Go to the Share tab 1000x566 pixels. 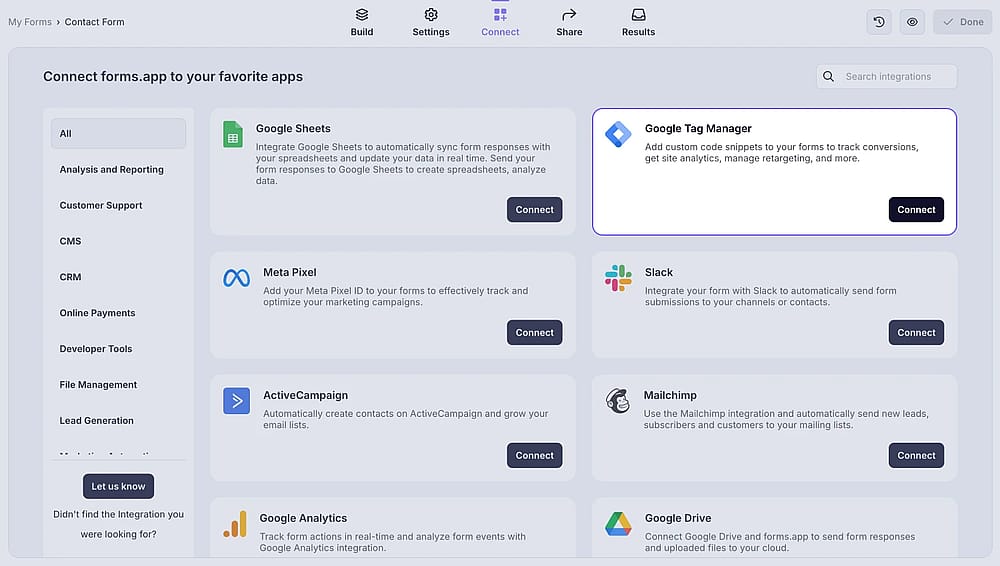pos(569,22)
